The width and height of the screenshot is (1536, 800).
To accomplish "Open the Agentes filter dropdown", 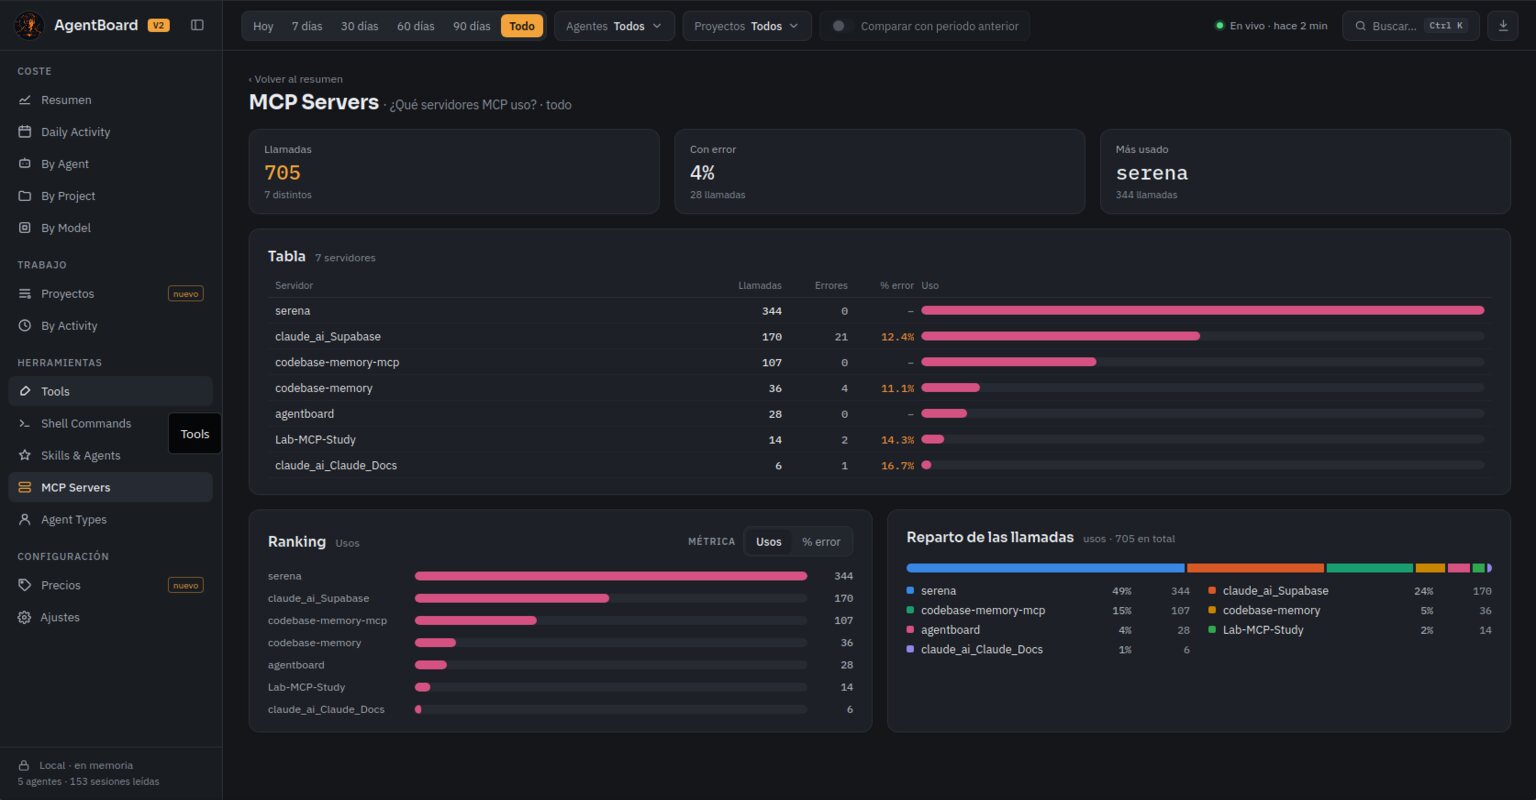I will [614, 26].
